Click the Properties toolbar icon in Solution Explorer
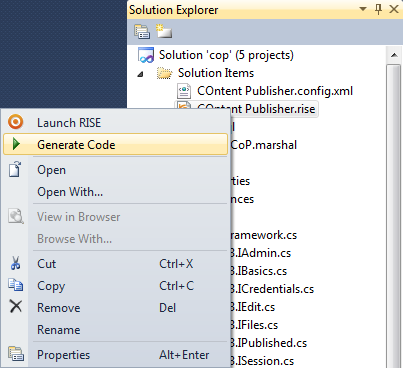The image size is (403, 368). 142,32
